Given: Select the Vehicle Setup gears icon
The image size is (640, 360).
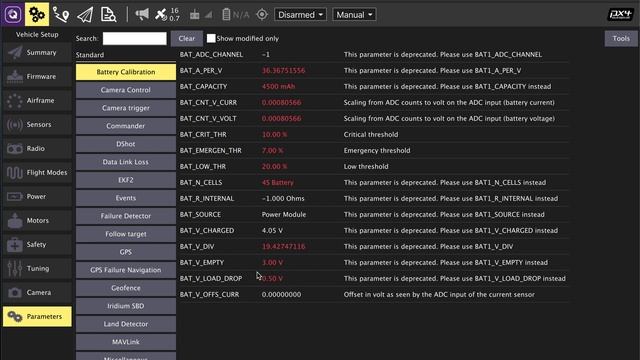Looking at the screenshot, I should (x=37, y=14).
